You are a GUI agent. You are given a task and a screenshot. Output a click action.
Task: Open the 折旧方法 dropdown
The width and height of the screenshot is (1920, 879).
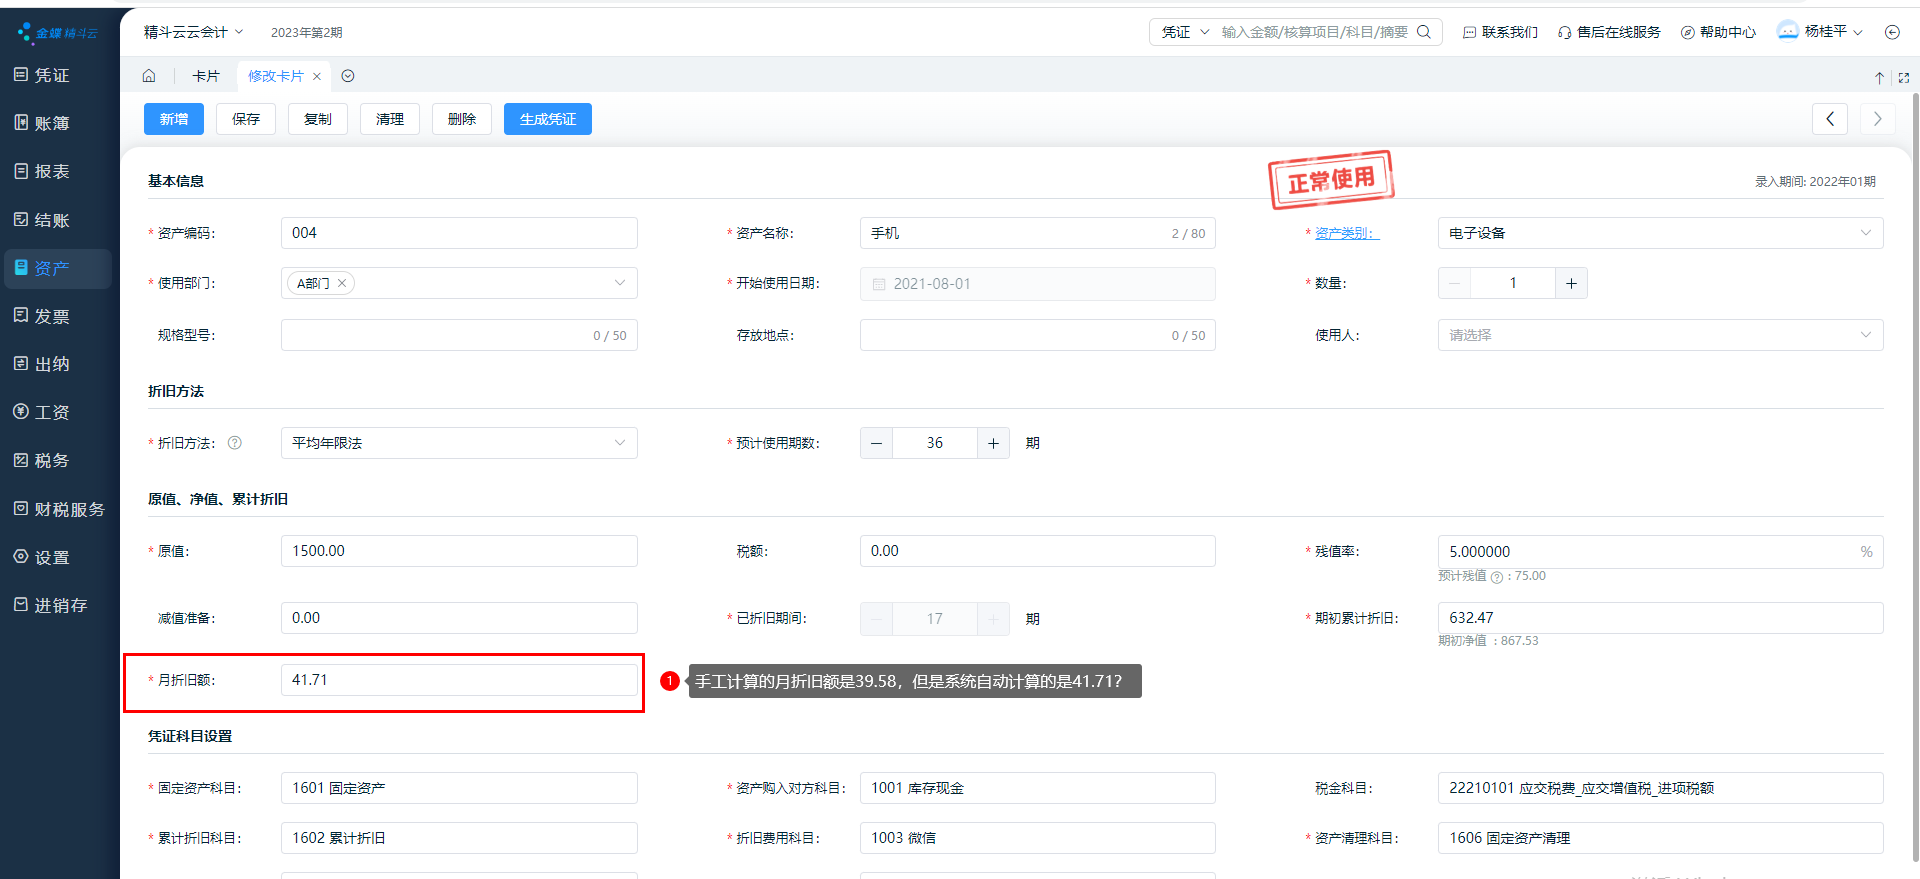coord(619,443)
